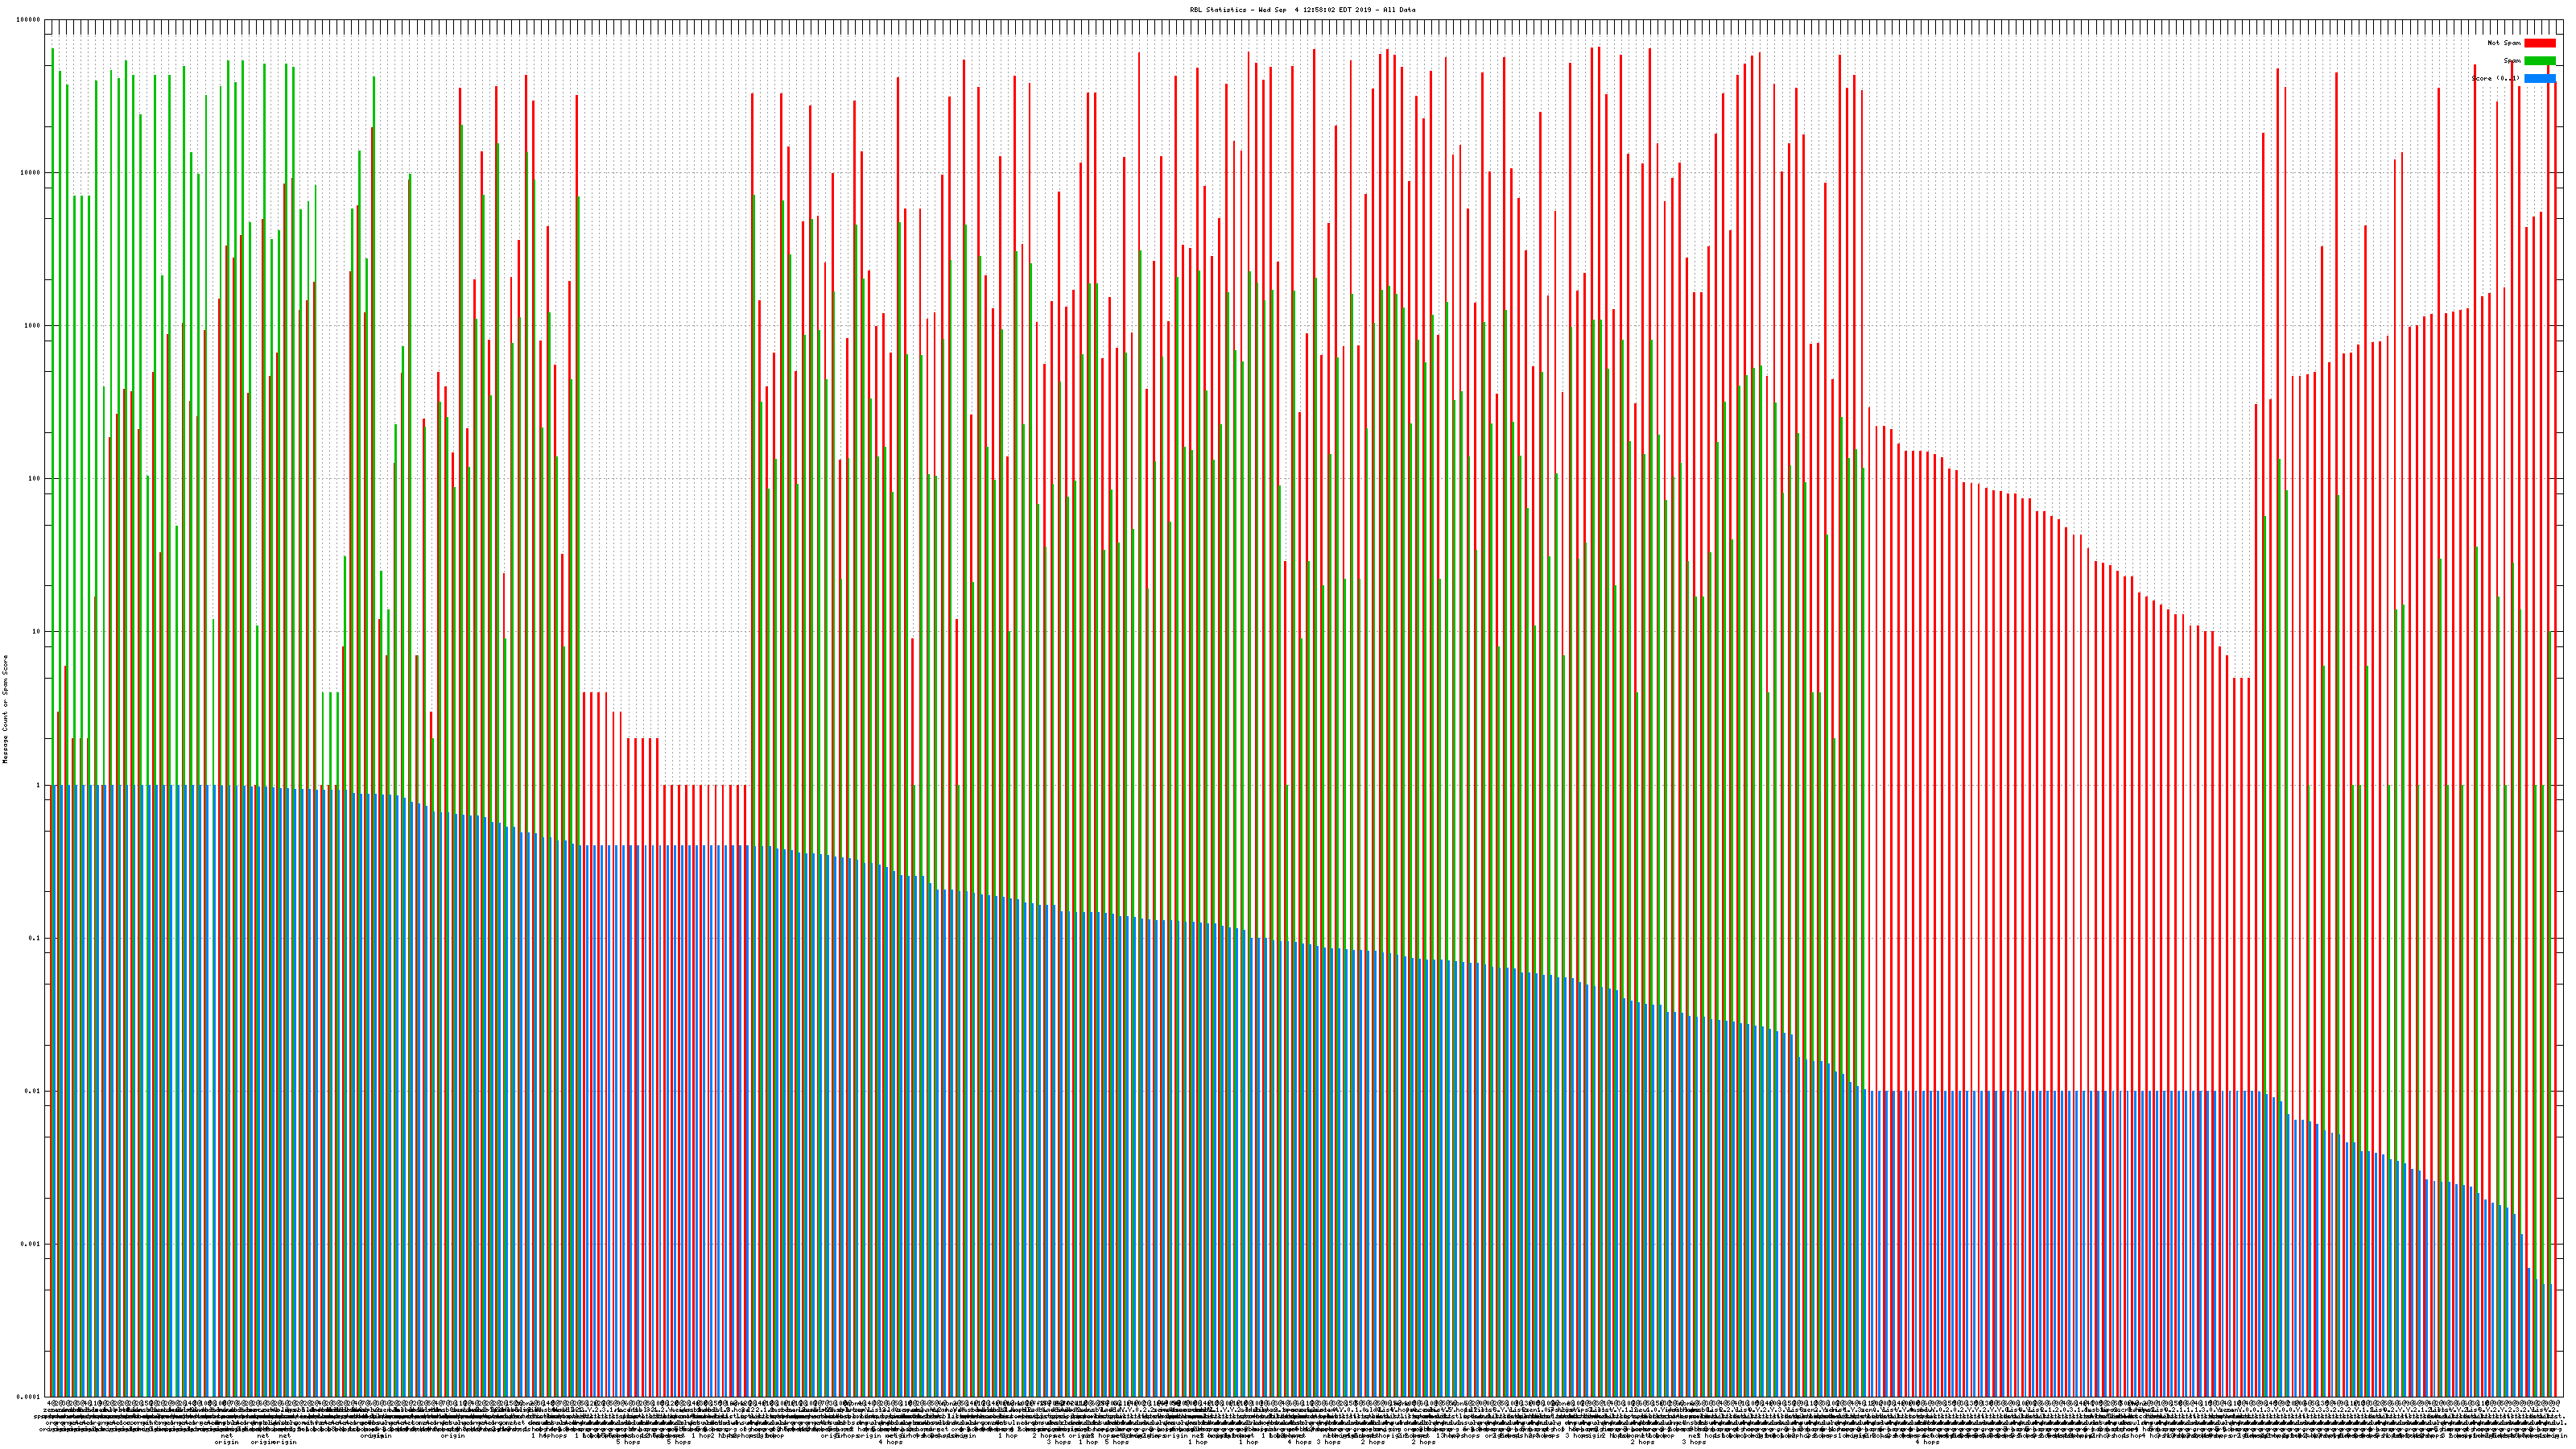Click the 1000 y-axis tick label
Viewport: 2576px width, 1449px height.
[x=33, y=326]
